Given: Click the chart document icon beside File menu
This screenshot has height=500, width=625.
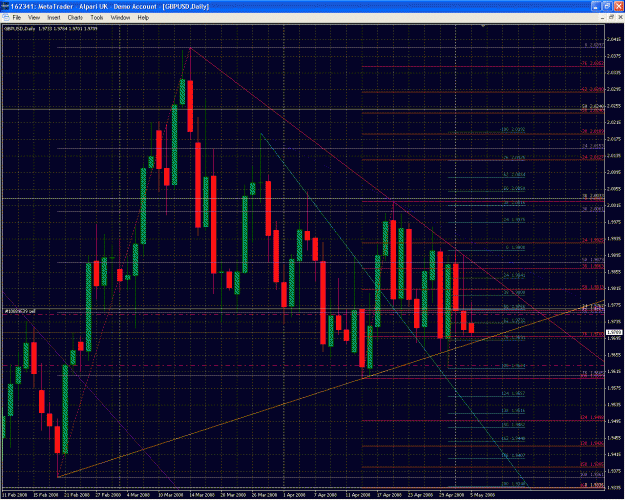Looking at the screenshot, I should (5, 18).
